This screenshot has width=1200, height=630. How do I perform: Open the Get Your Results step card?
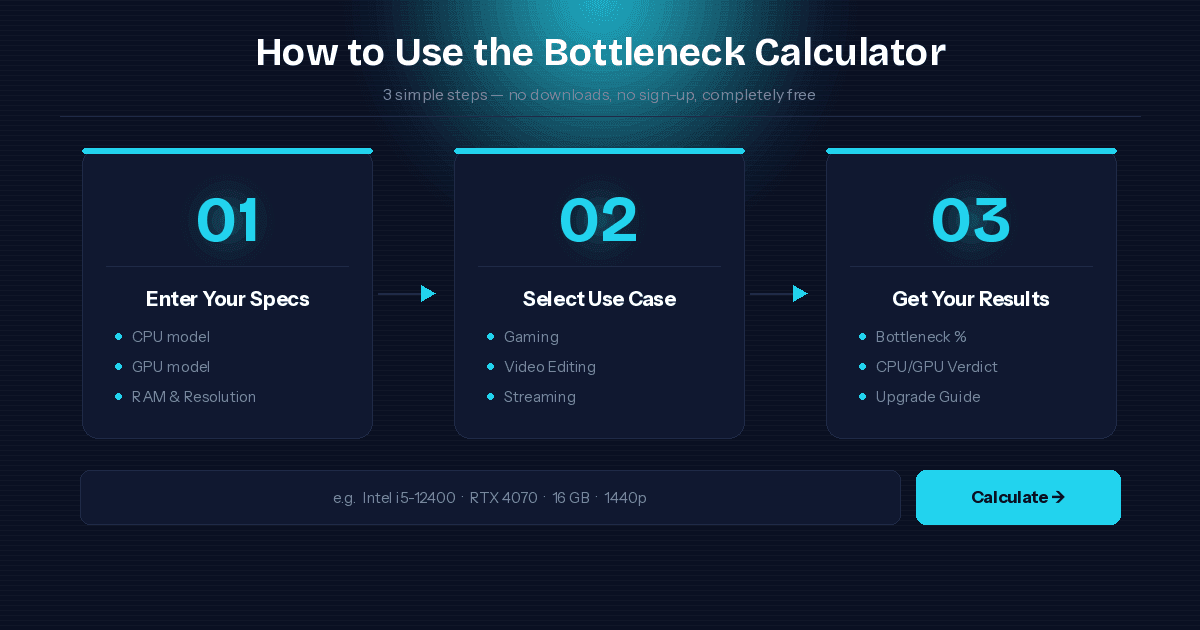(971, 295)
